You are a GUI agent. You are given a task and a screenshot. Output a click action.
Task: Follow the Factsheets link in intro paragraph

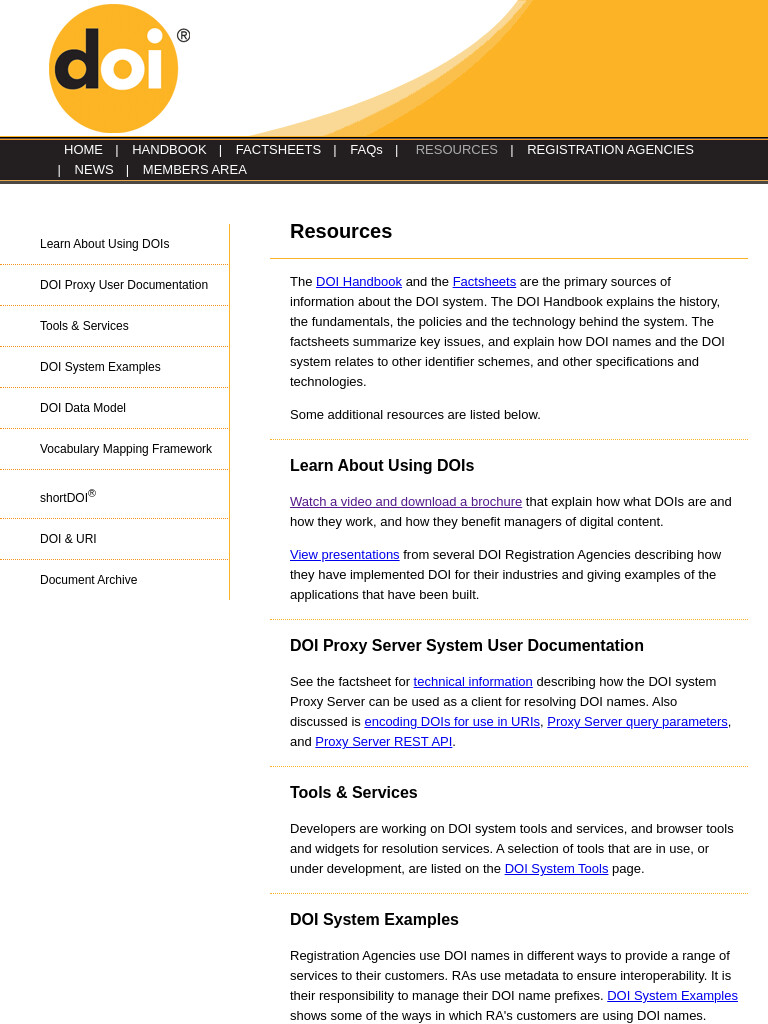[x=484, y=281]
